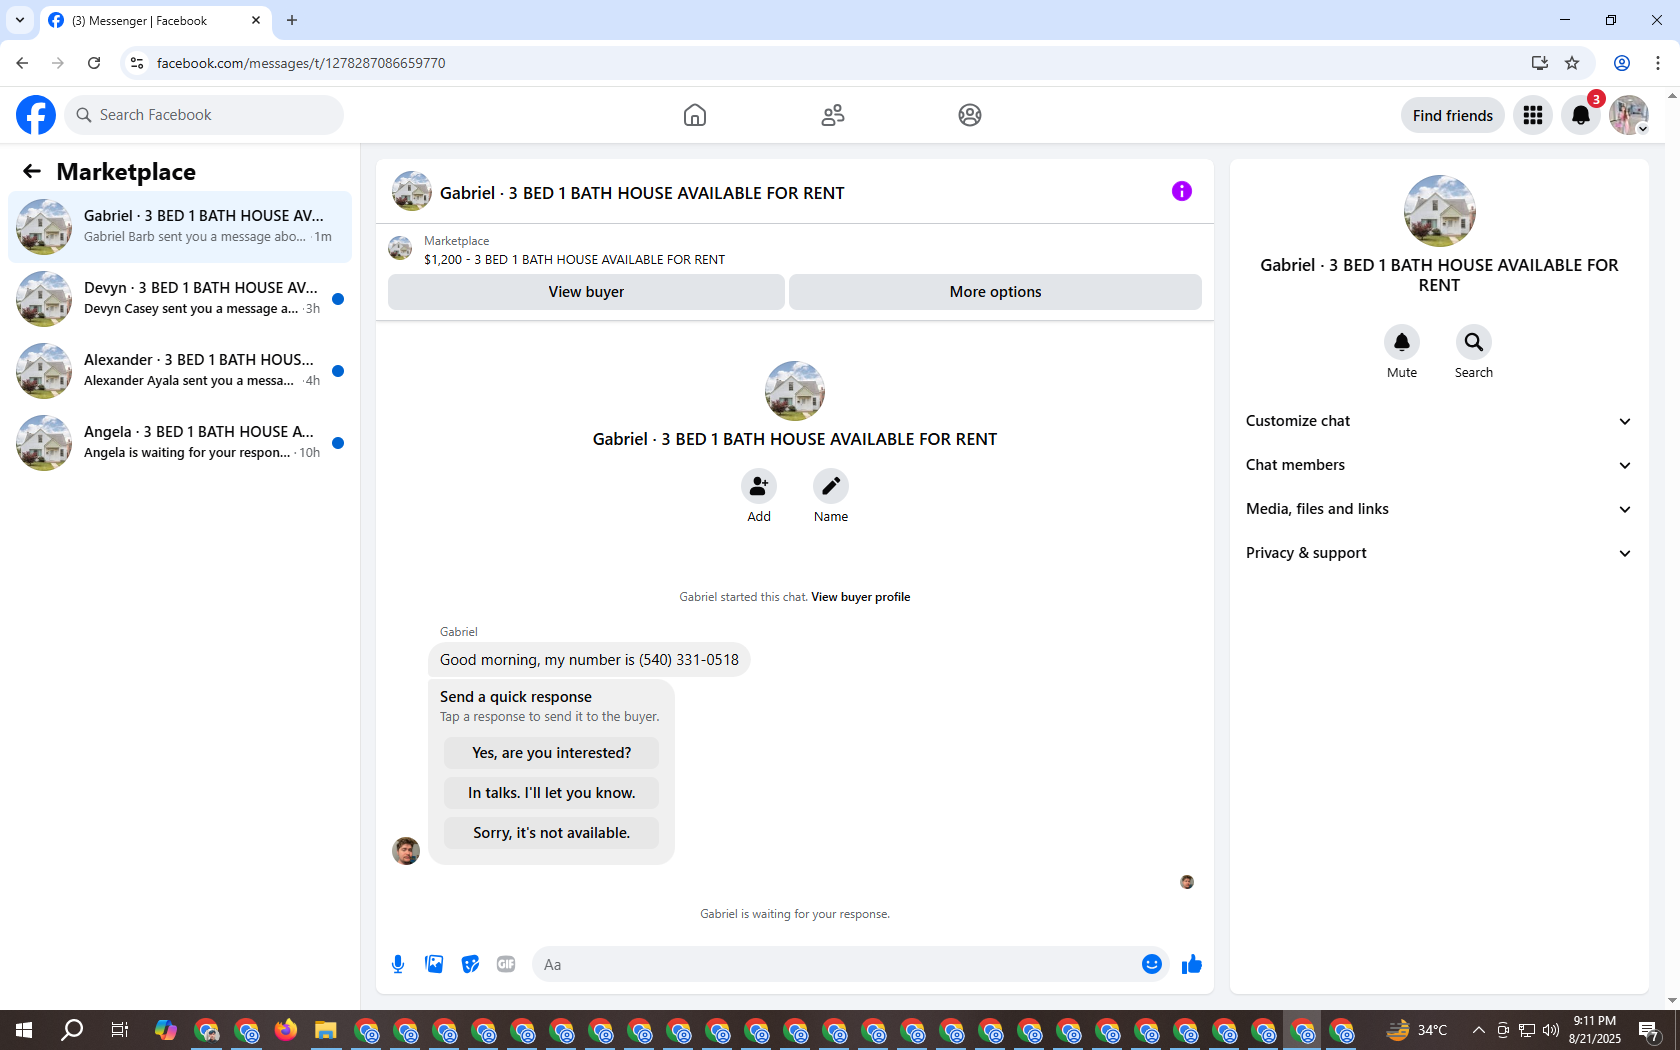Image resolution: width=1680 pixels, height=1050 pixels.
Task: Open the taskbar clock and date
Action: [1595, 1030]
